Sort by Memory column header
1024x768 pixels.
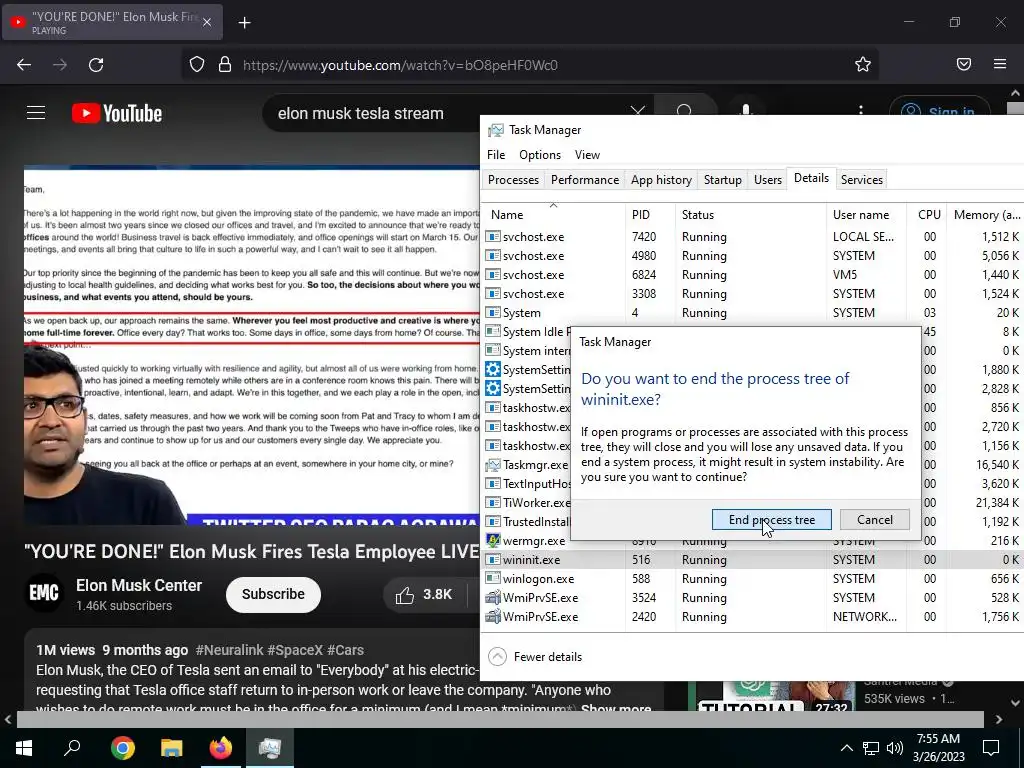coord(985,214)
